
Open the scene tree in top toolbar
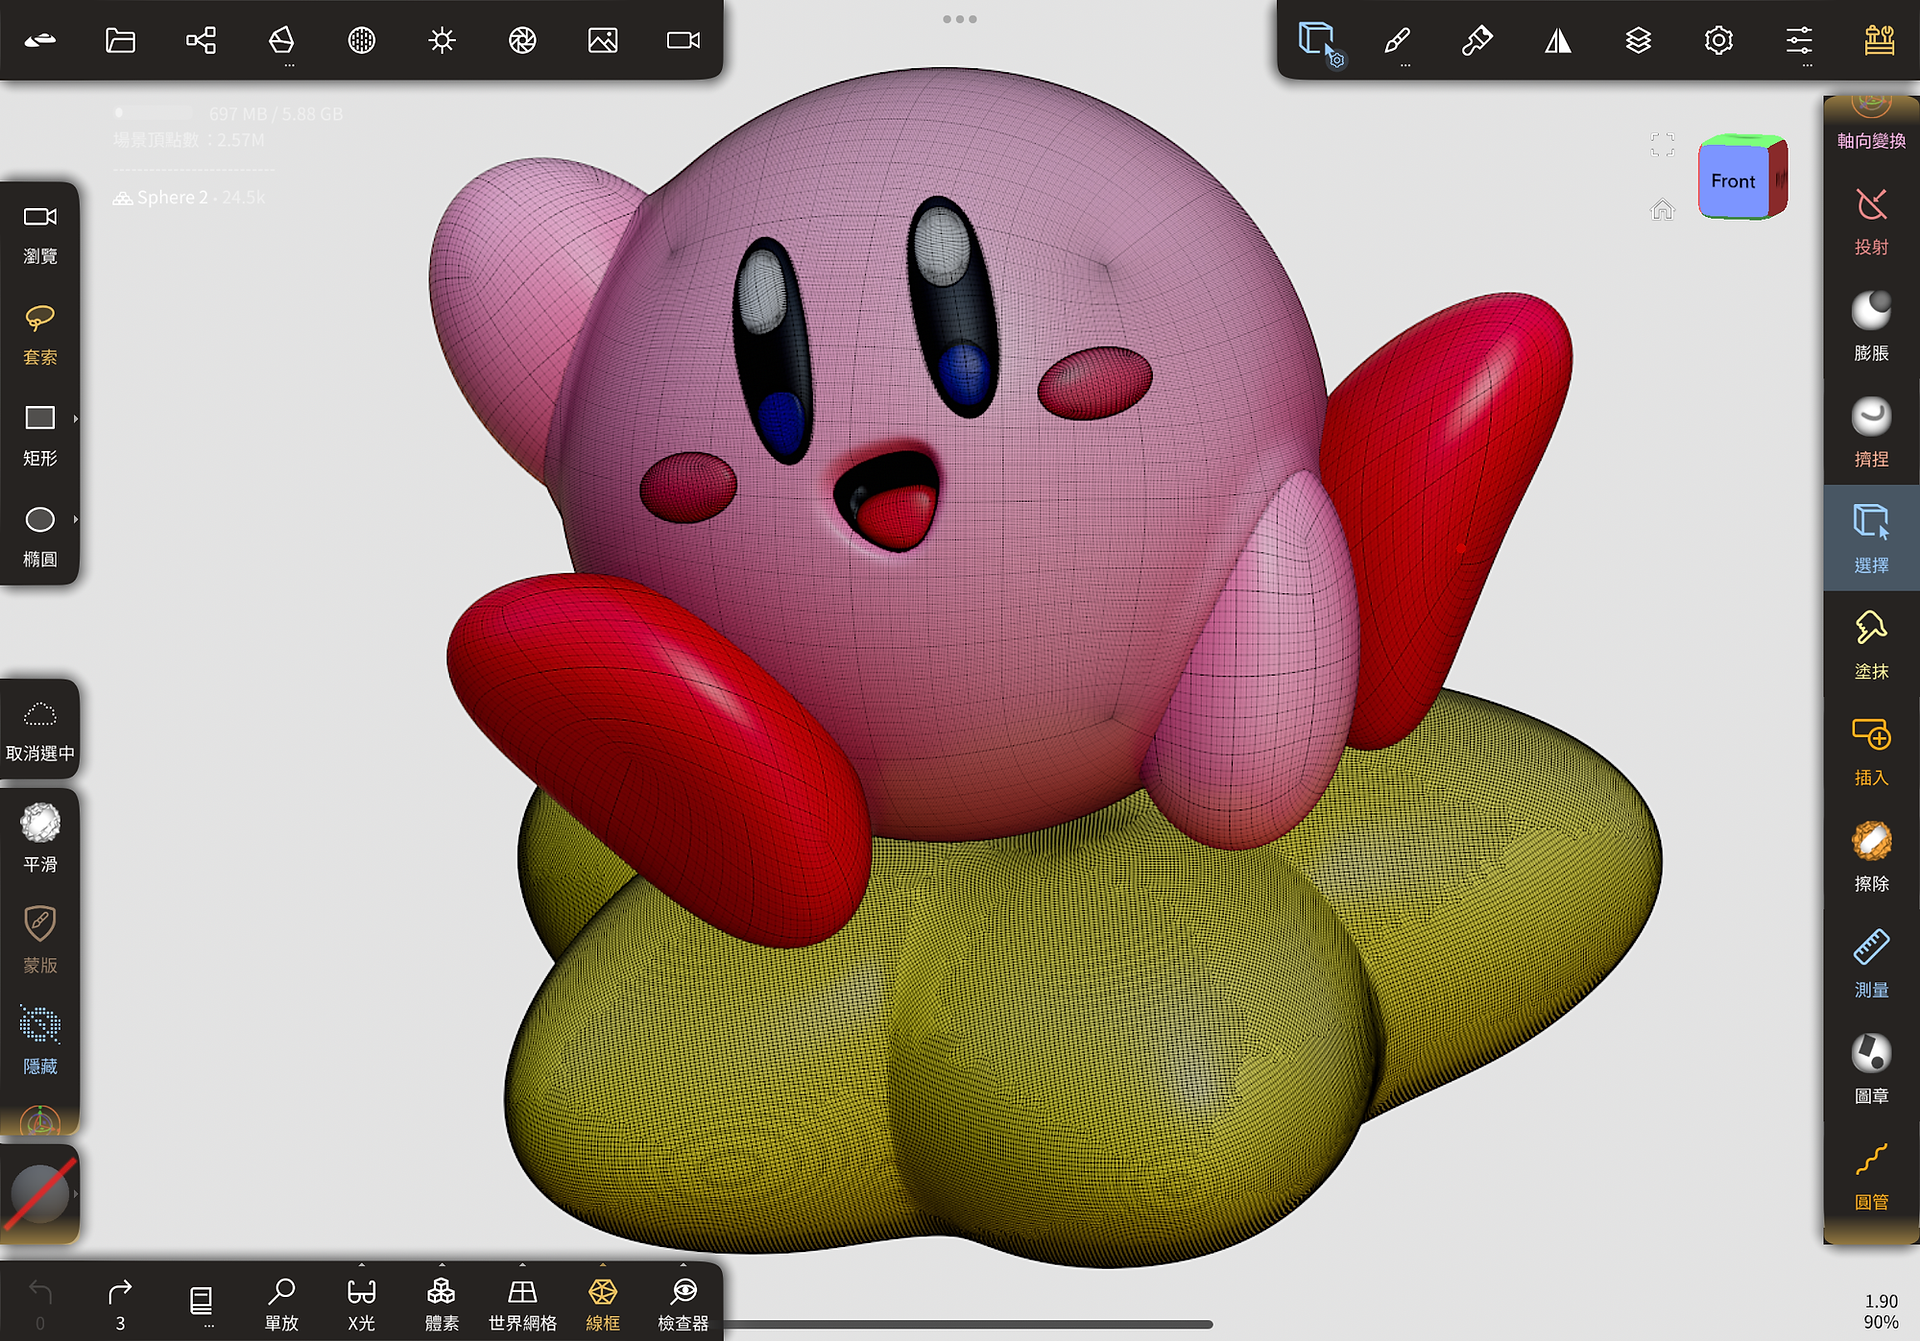pos(201,40)
